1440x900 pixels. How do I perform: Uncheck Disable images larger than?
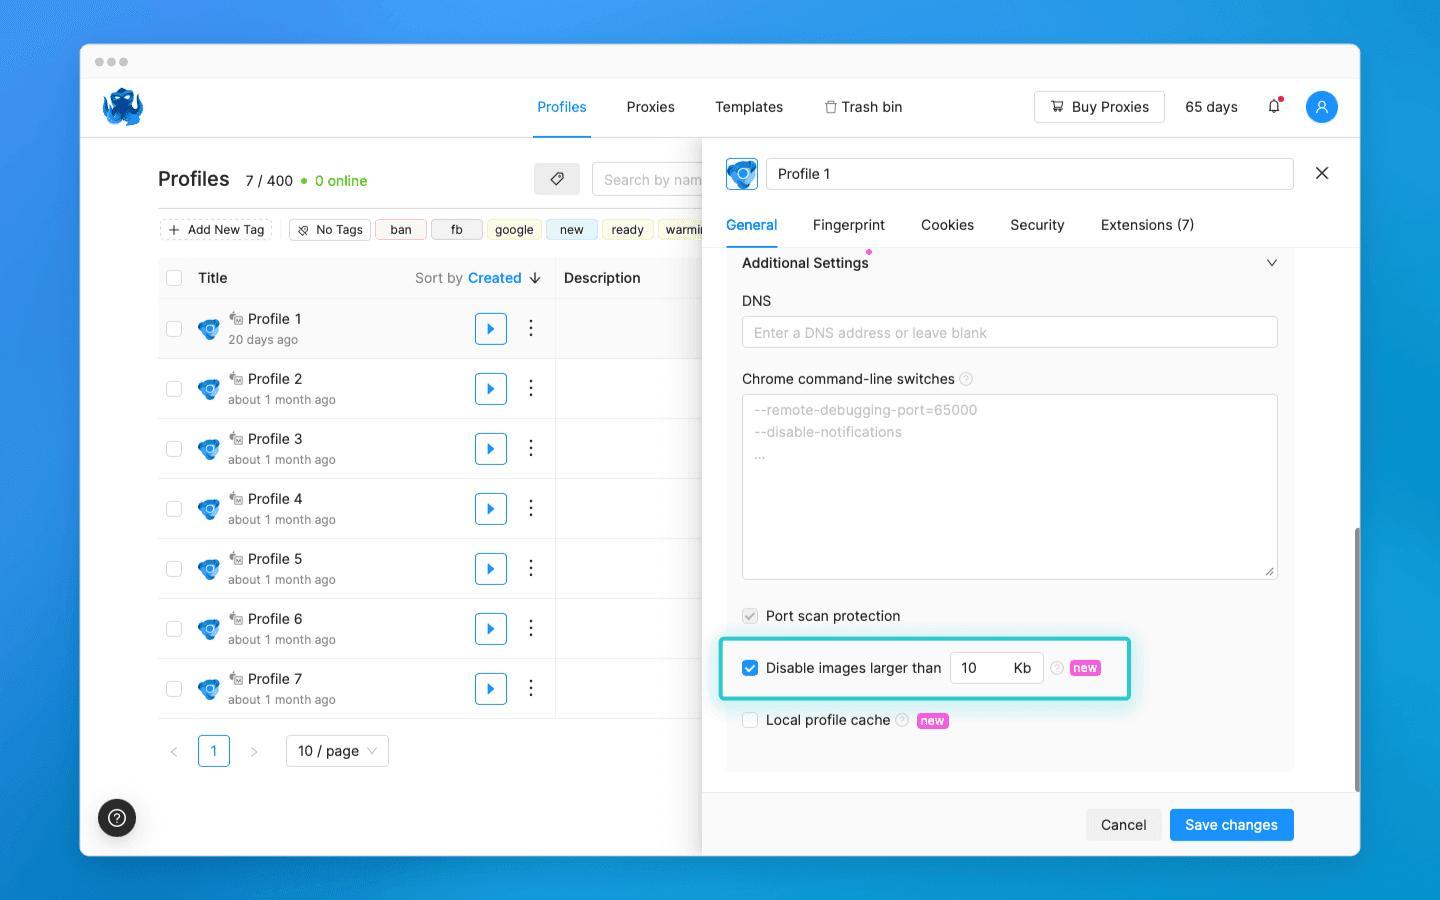click(750, 668)
